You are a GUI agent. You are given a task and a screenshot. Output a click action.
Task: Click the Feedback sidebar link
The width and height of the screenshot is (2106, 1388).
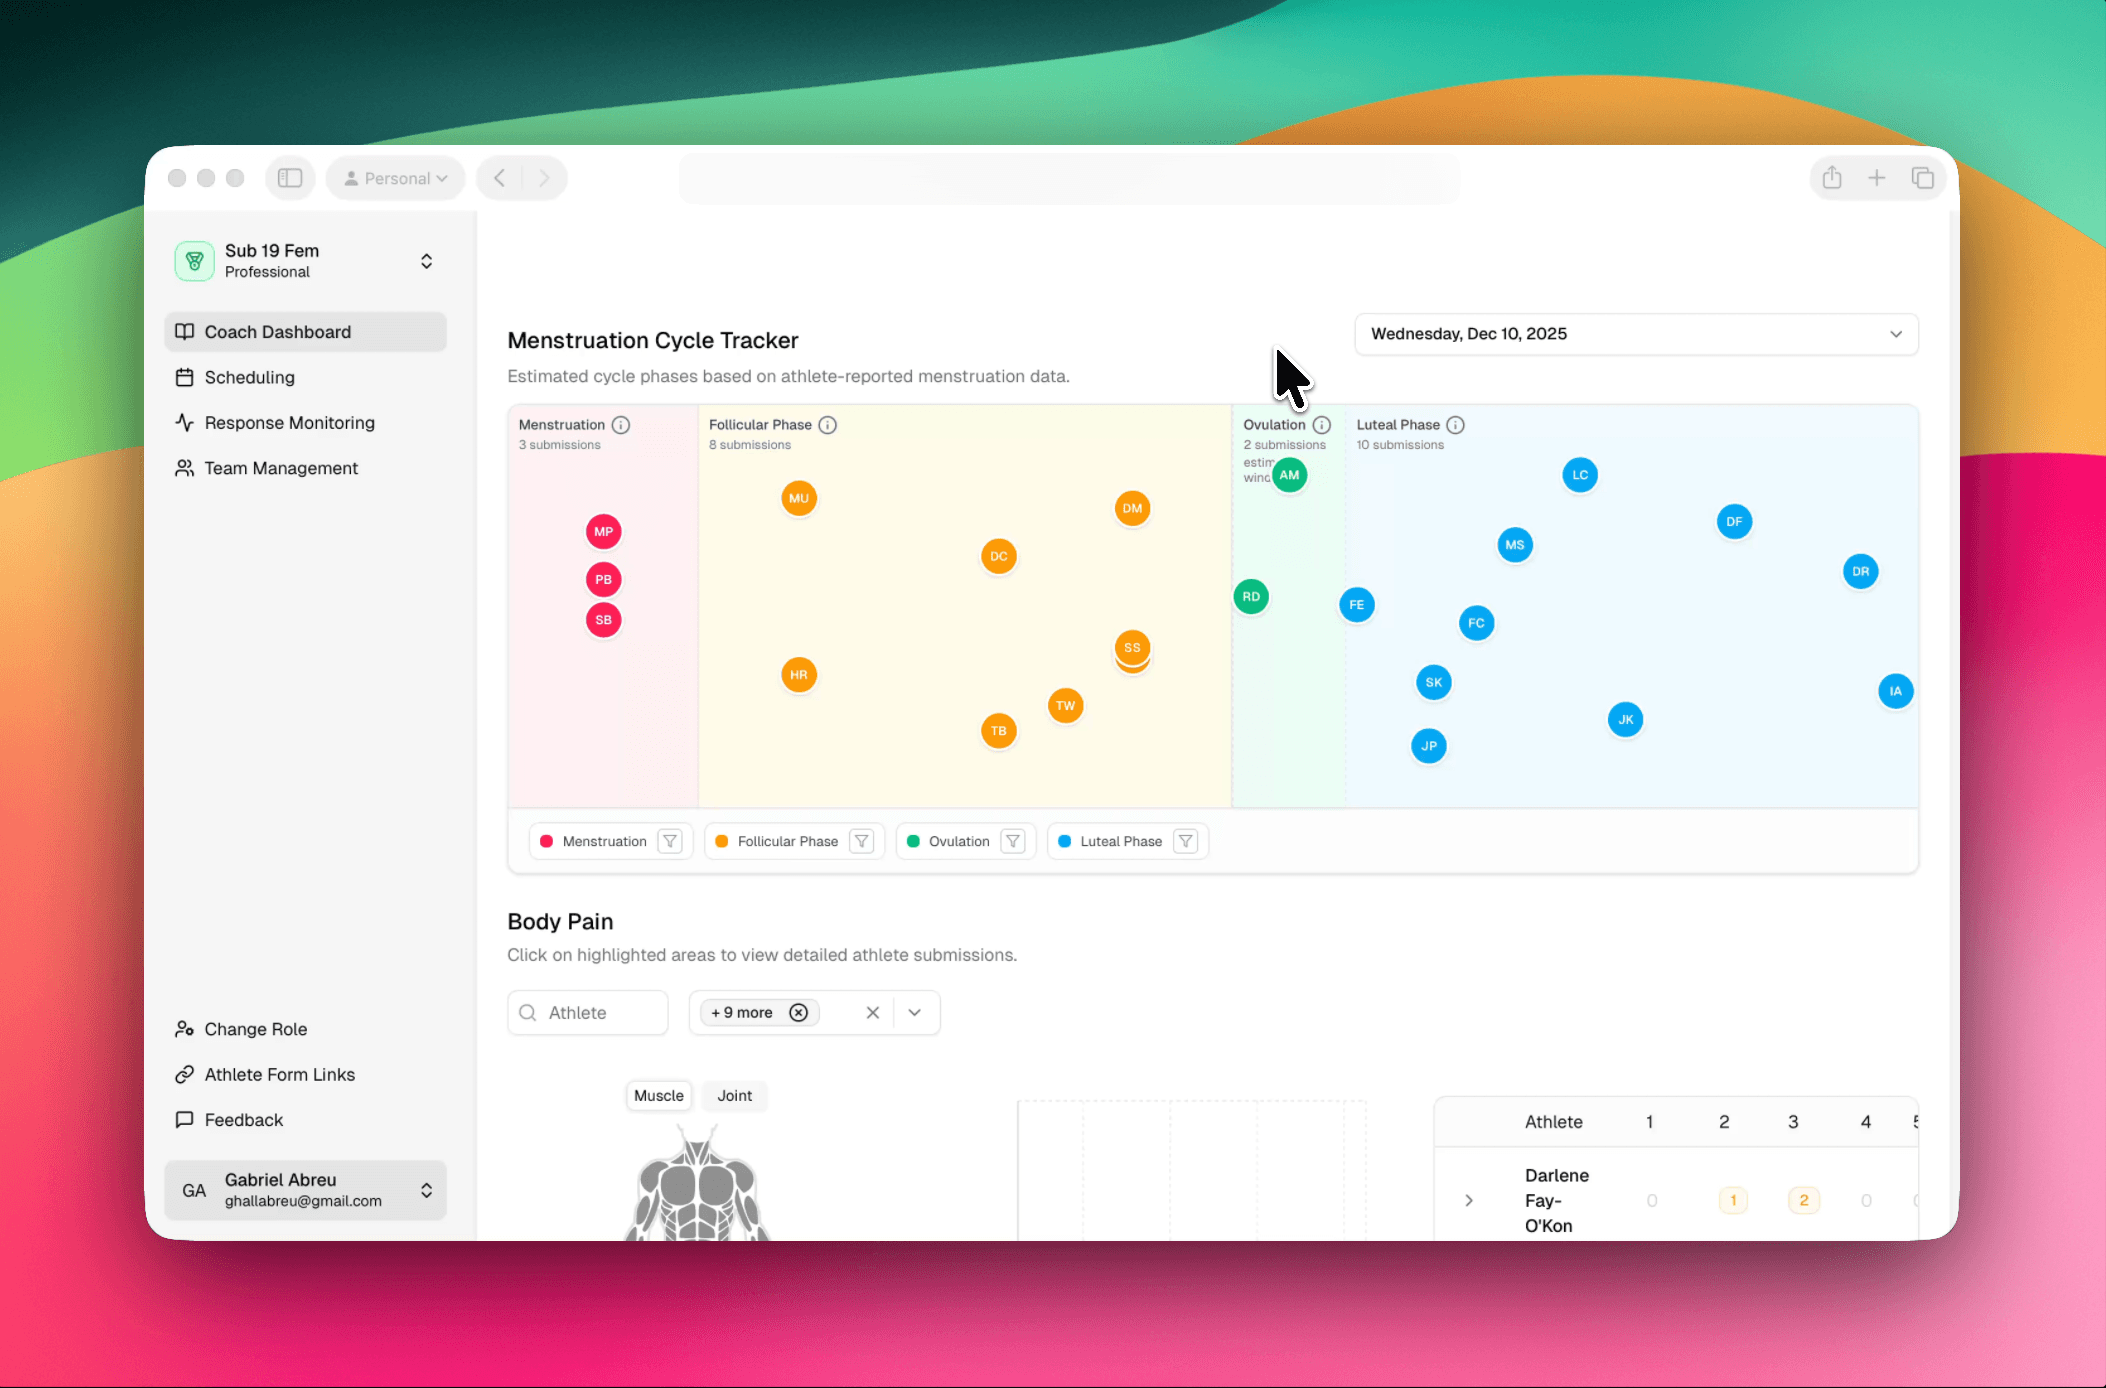pos(243,1120)
